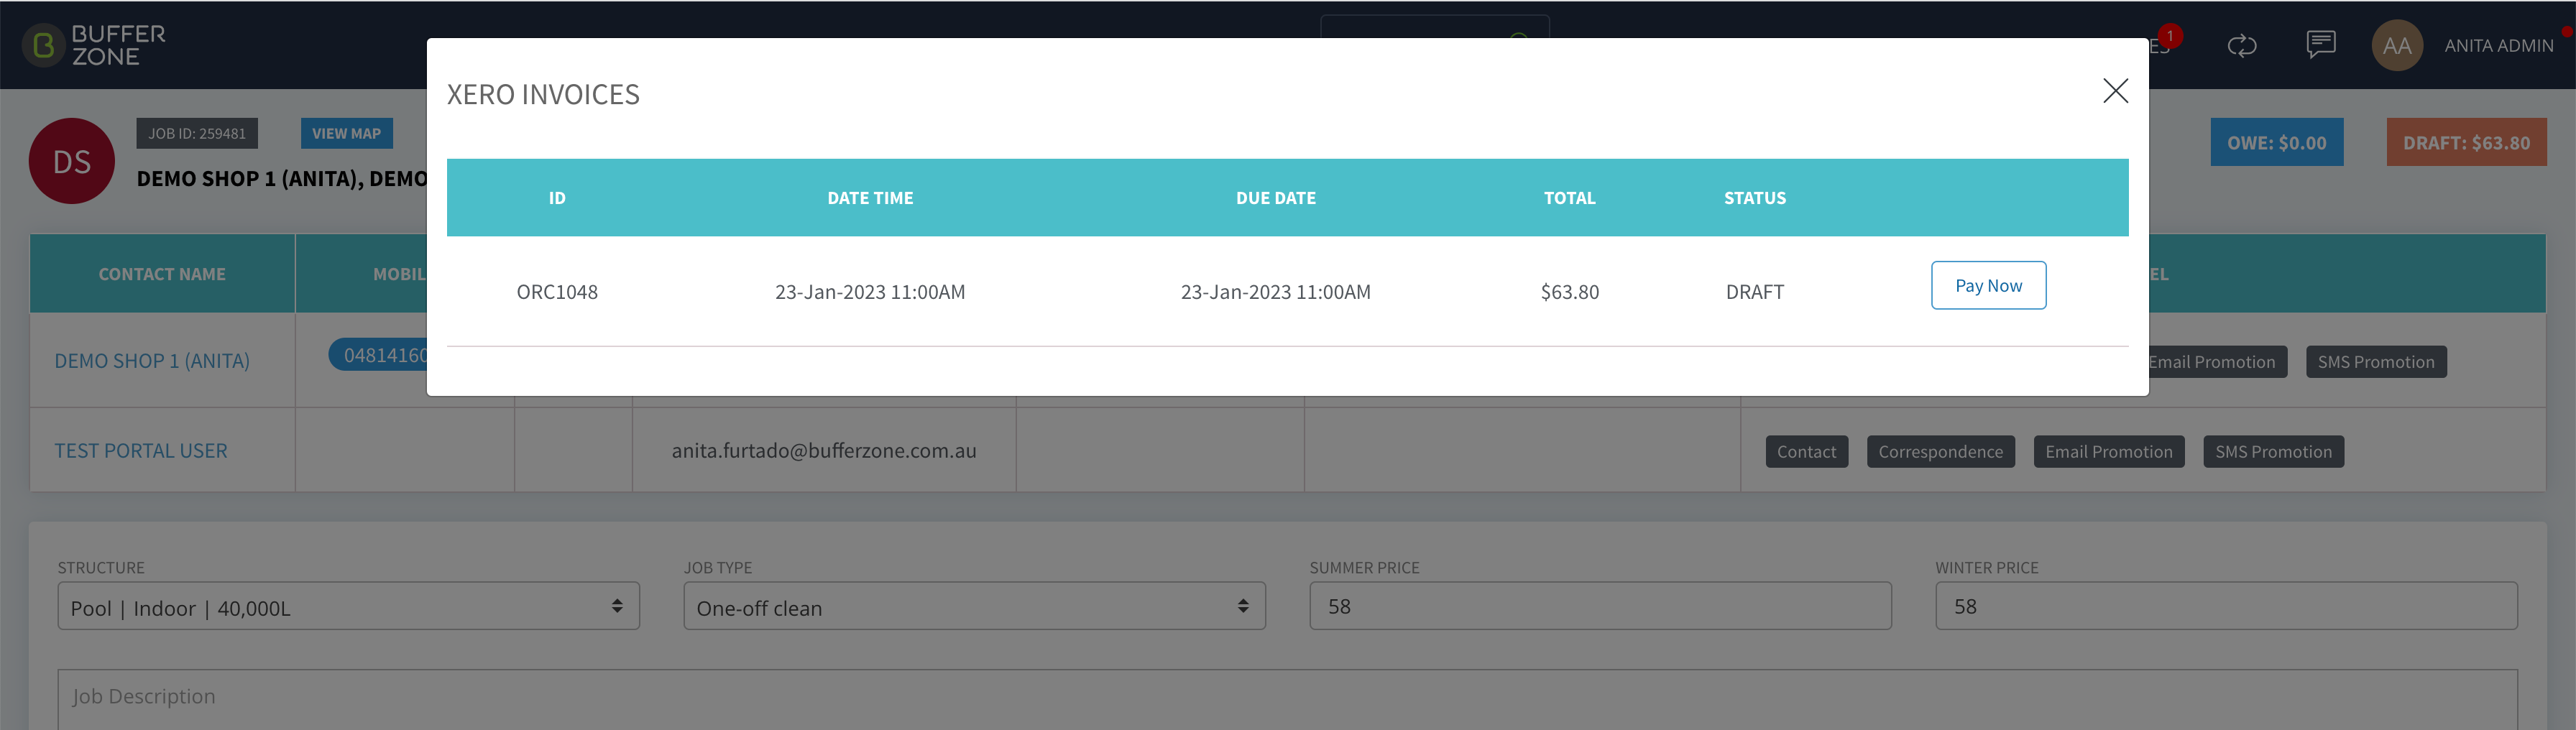Click the Total column header
The image size is (2576, 730).
[x=1569, y=198]
